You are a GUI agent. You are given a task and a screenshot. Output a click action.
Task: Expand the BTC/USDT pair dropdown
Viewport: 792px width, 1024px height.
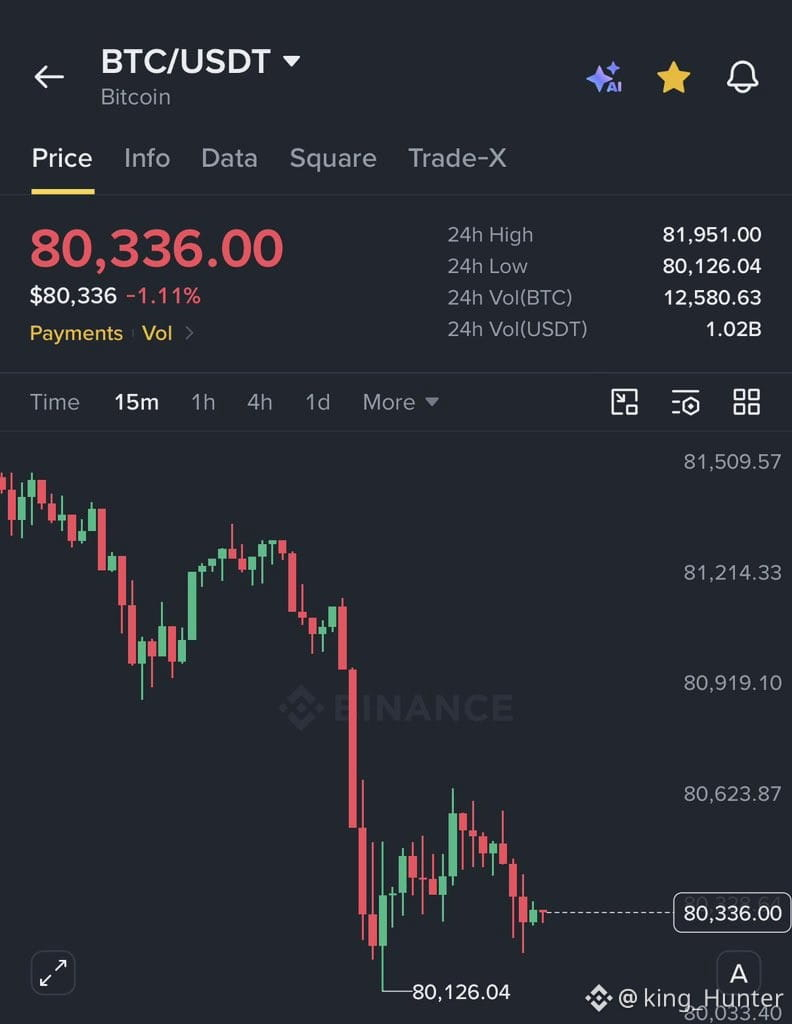coord(291,61)
